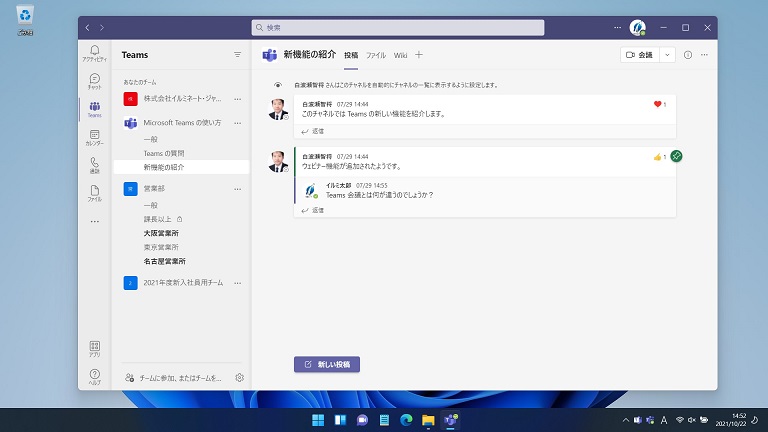Select the 大阪営業所 channel

[161, 233]
